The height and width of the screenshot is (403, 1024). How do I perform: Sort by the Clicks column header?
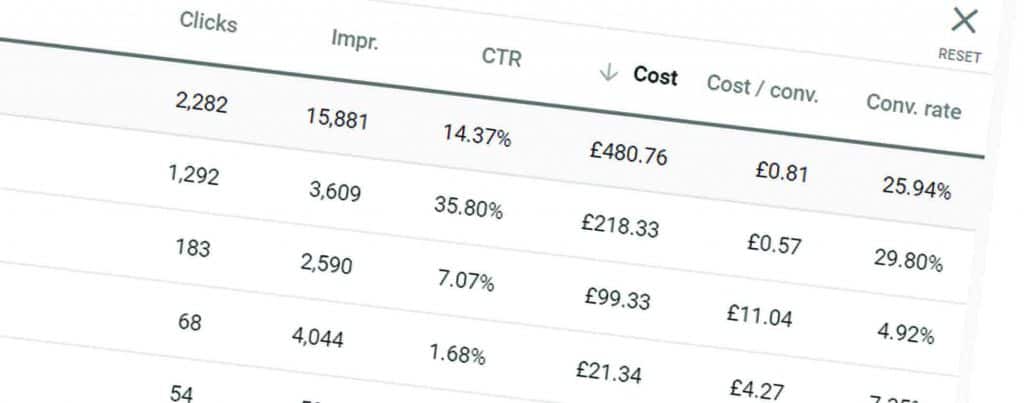tap(208, 22)
